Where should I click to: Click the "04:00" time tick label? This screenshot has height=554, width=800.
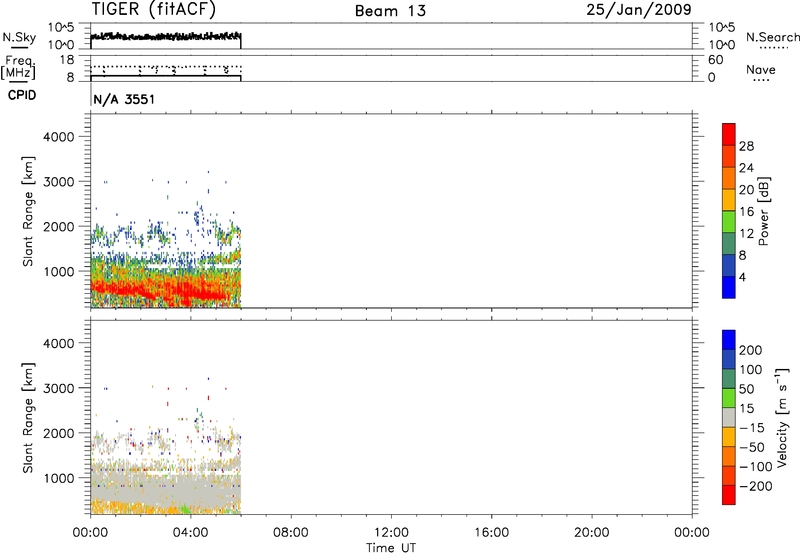click(190, 533)
